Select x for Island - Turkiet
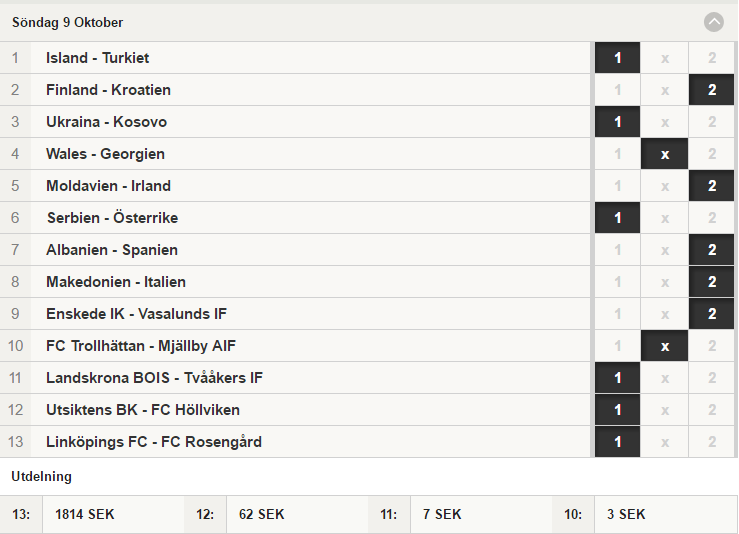This screenshot has height=534, width=739. (x=665, y=58)
